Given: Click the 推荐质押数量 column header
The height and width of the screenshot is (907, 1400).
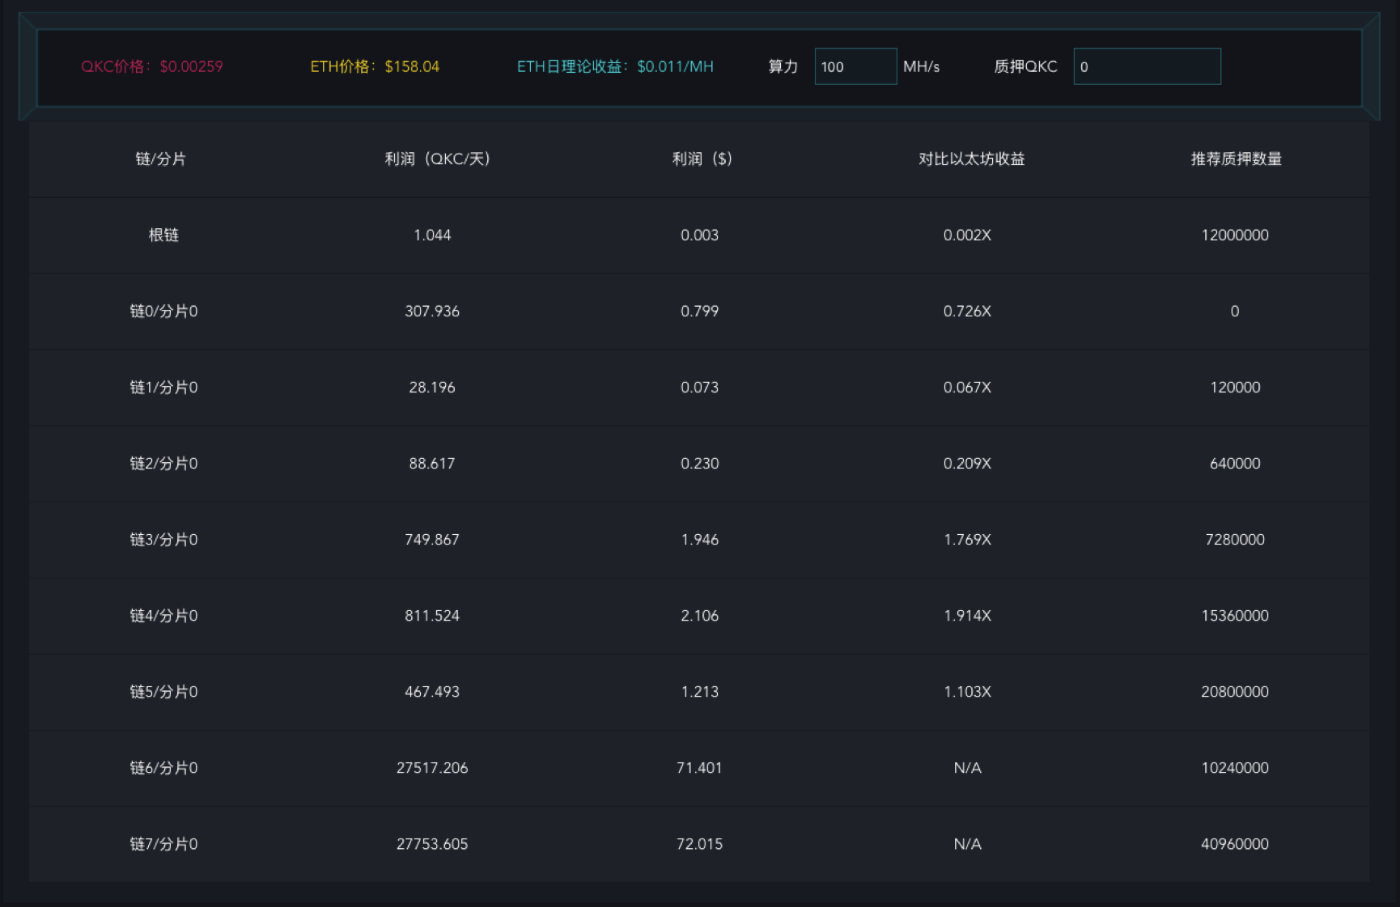Looking at the screenshot, I should click(1236, 159).
